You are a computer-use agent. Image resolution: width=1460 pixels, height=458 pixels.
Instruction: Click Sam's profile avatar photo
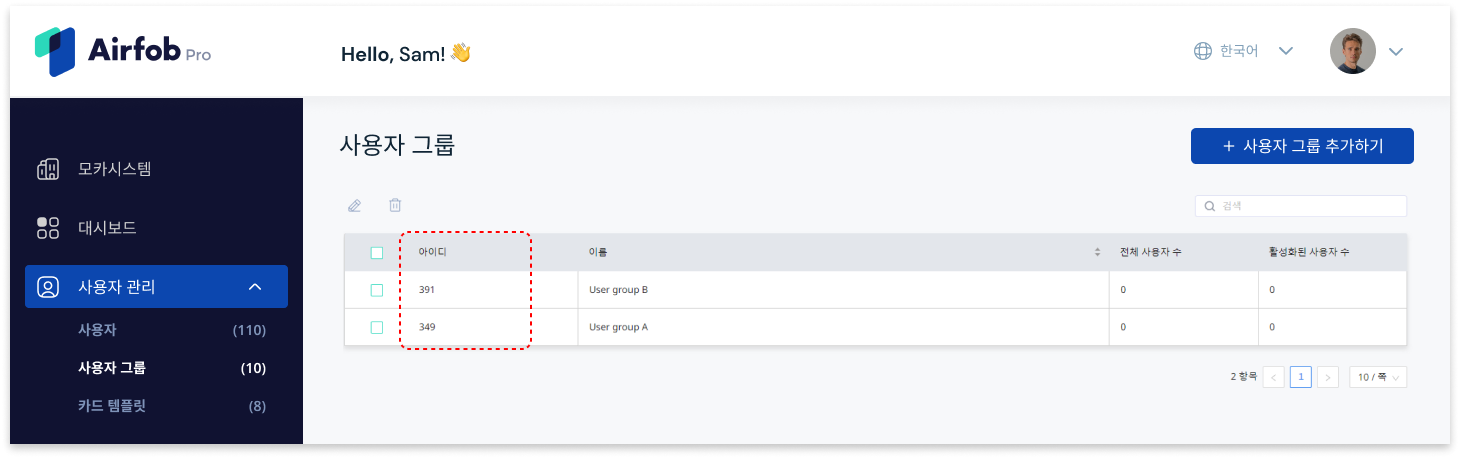[1353, 51]
